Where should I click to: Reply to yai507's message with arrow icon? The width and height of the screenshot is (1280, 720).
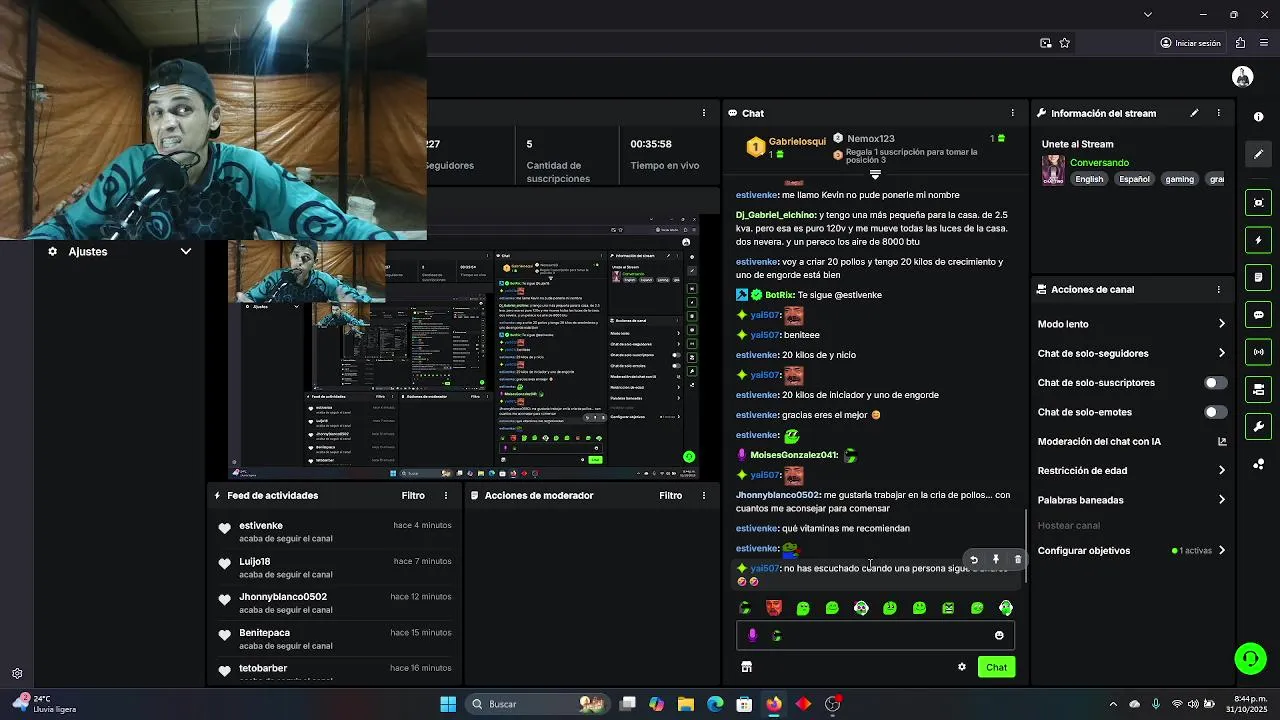[x=973, y=560]
